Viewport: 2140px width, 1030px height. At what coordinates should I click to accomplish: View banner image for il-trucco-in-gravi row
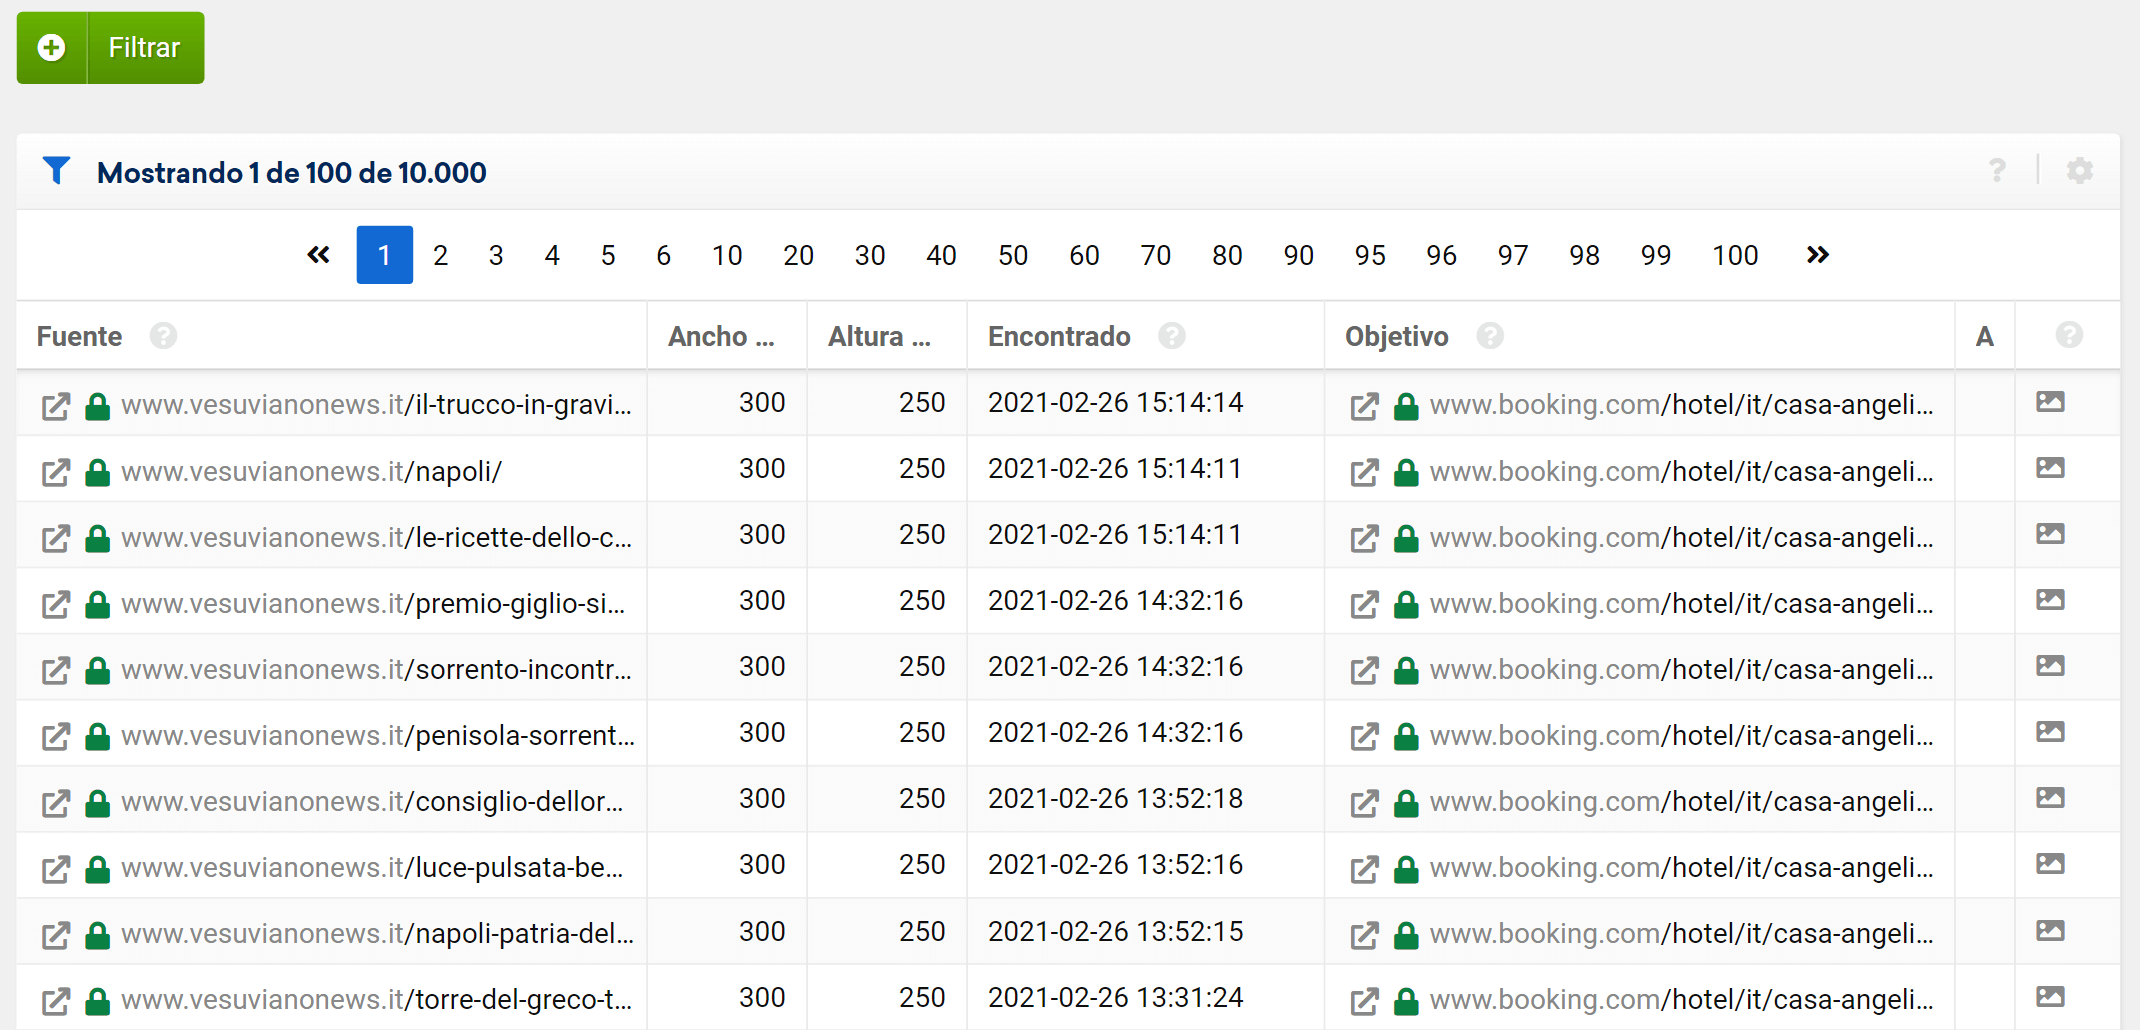tap(2049, 402)
